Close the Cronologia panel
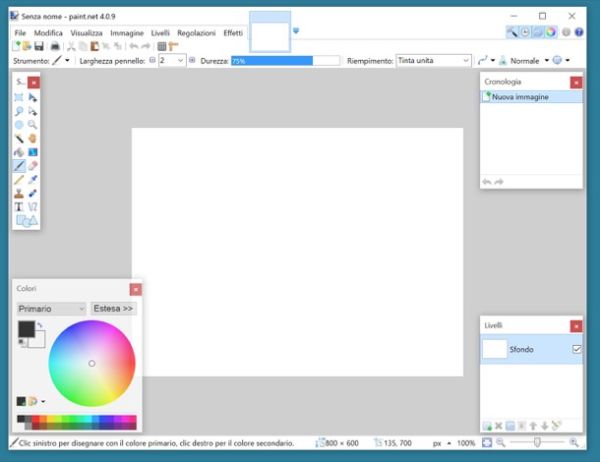The image size is (600, 462). pos(575,81)
